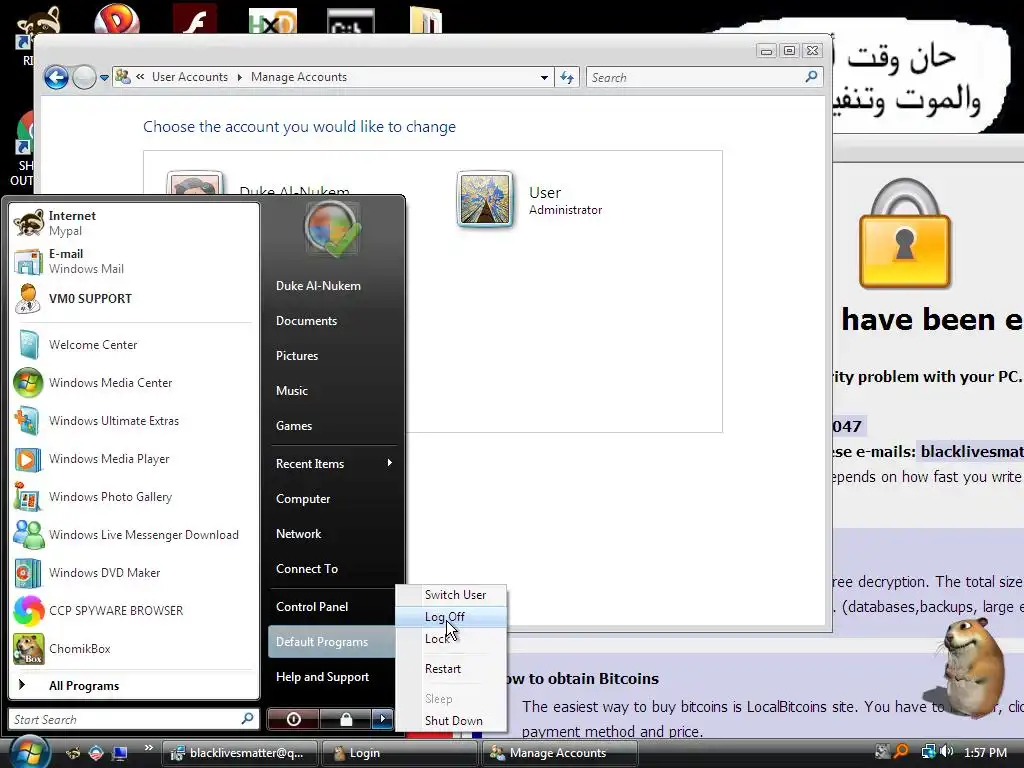The width and height of the screenshot is (1024, 768).
Task: Click the Show Desktop quick launch icon
Action: tap(119, 754)
